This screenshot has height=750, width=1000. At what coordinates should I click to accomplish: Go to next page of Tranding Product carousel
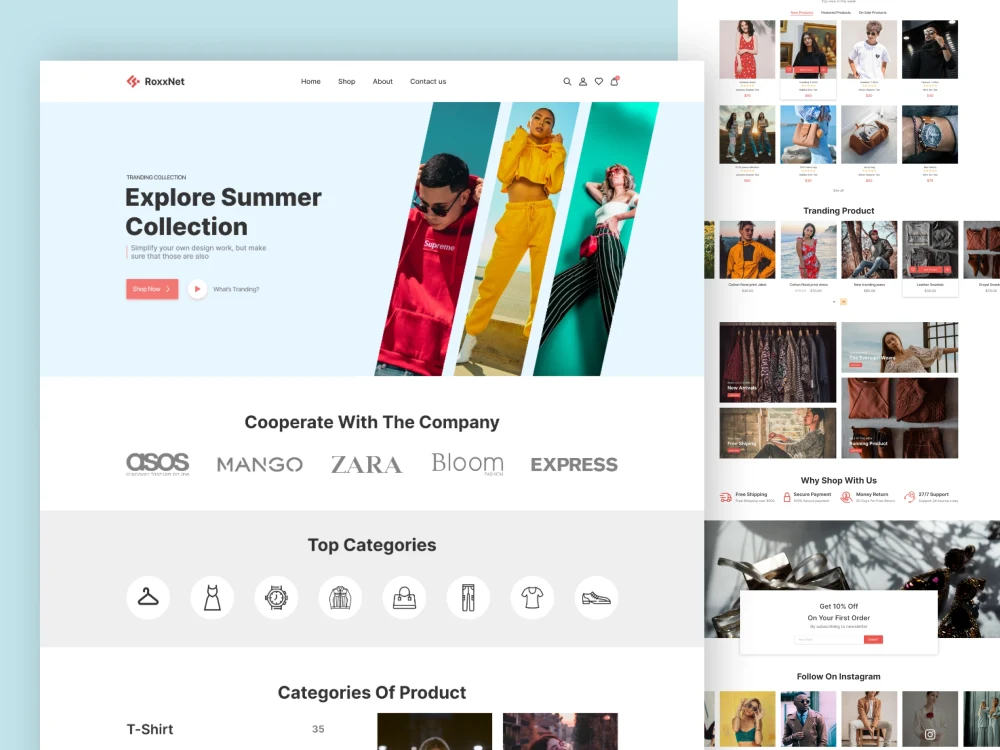click(x=843, y=302)
